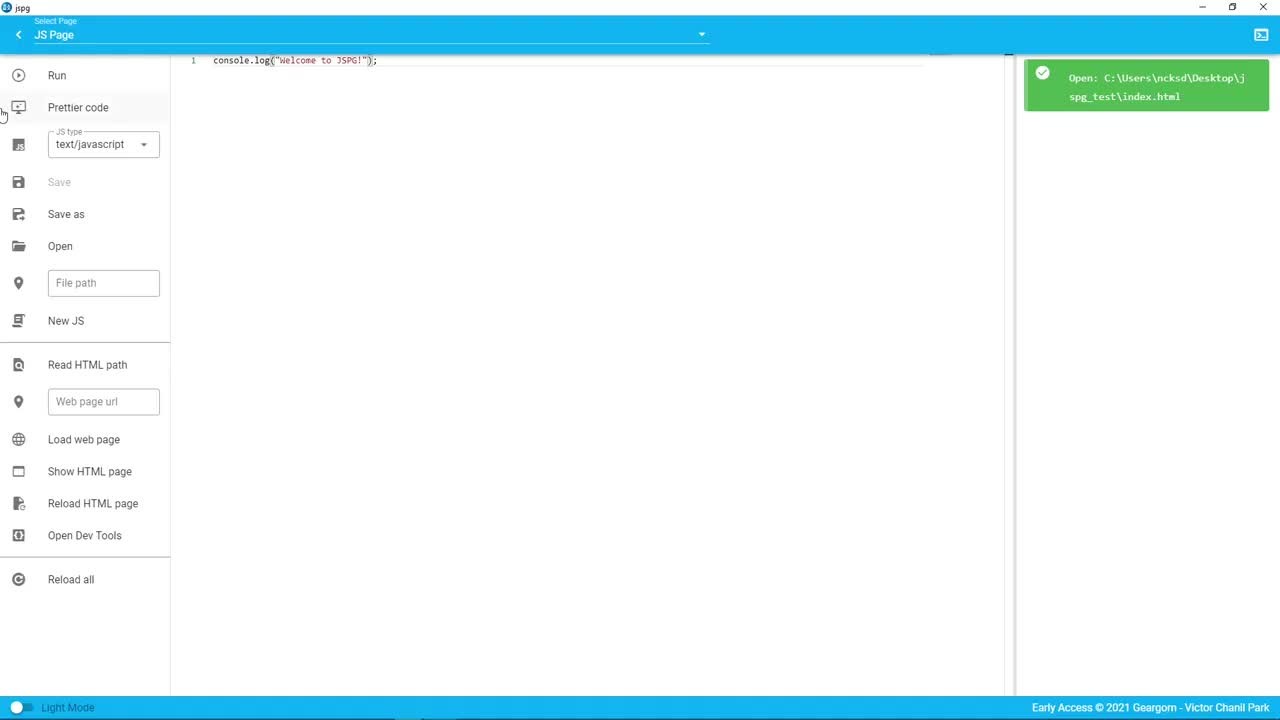
Task: Click the Prettier code icon
Action: pos(18,108)
